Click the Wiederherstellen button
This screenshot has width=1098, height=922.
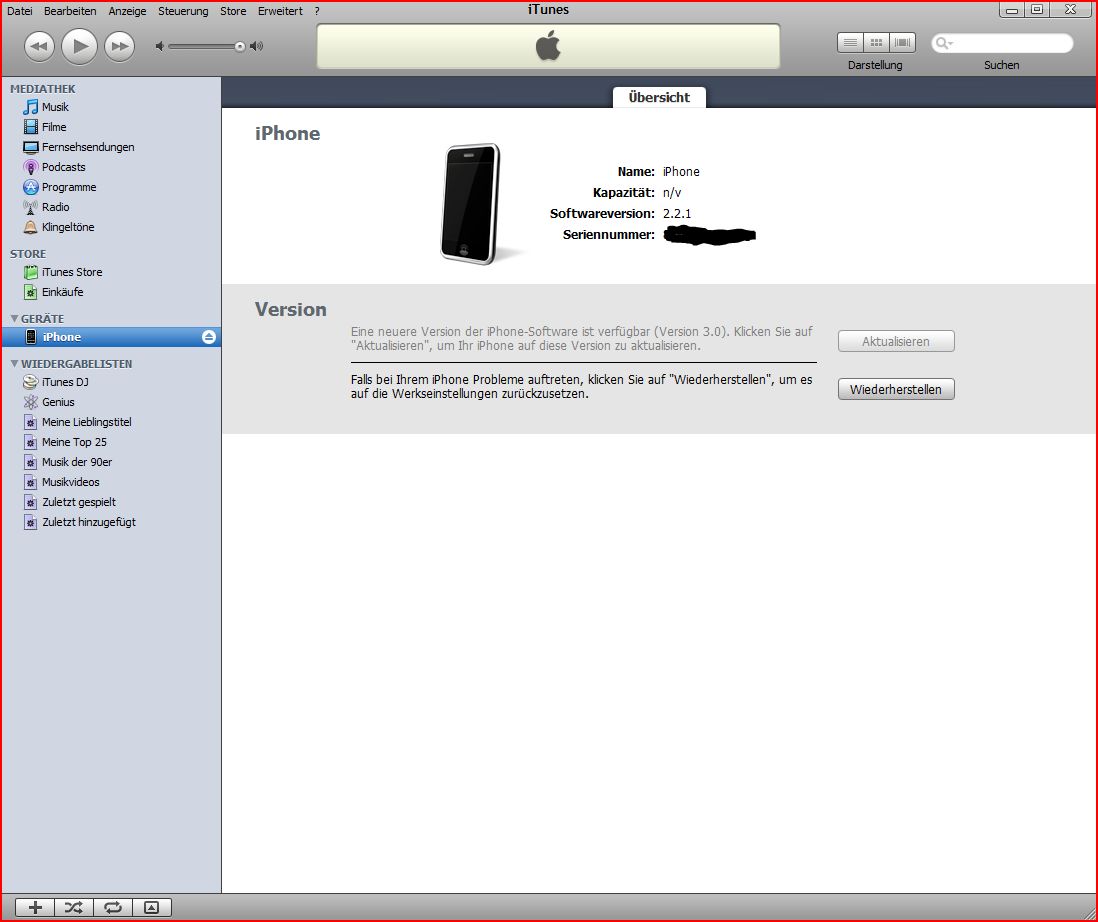point(896,389)
